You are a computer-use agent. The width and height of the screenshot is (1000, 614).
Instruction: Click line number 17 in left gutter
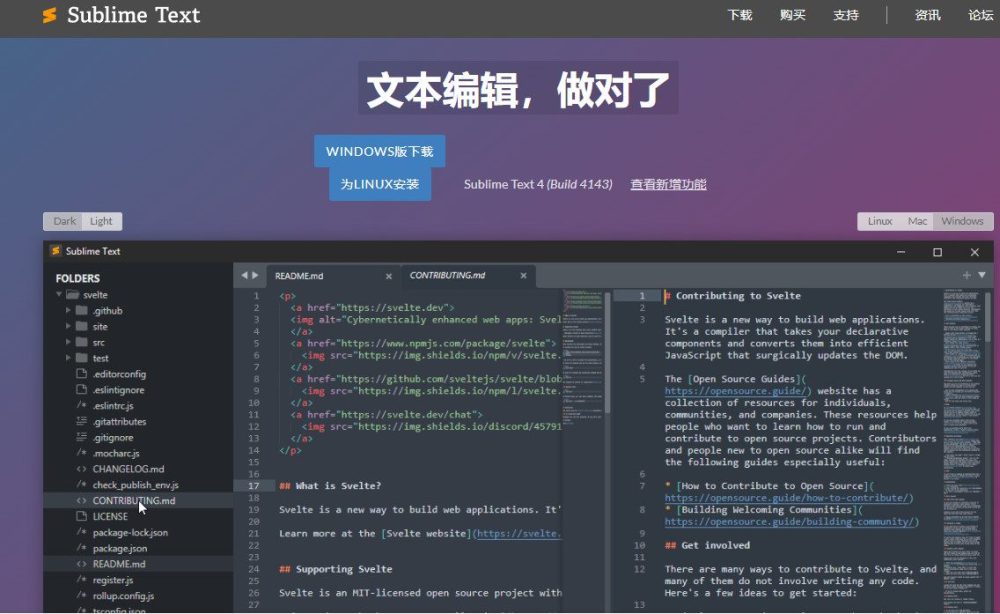click(x=253, y=486)
